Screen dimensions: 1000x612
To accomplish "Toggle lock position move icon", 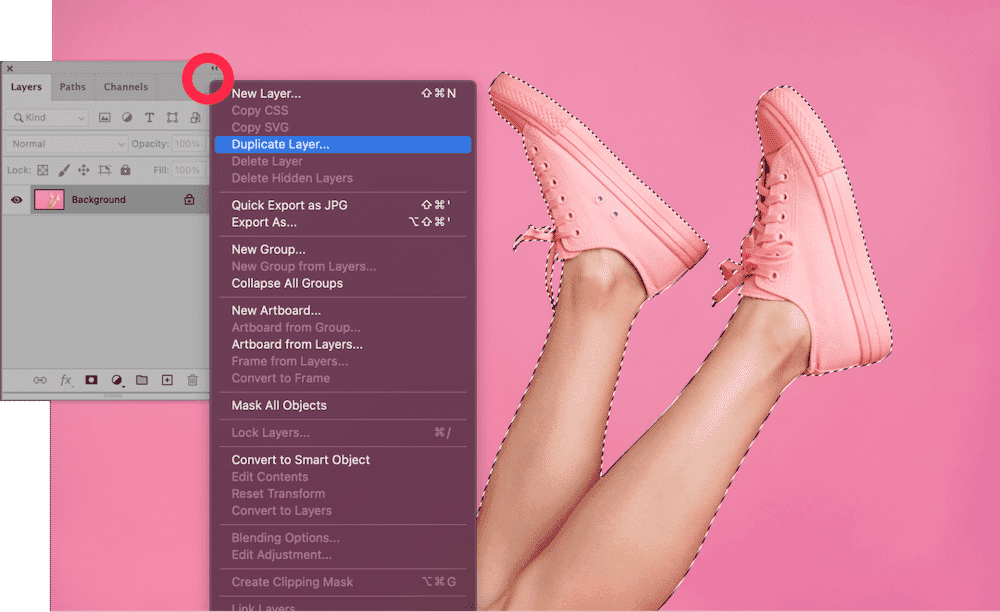I will coord(84,171).
